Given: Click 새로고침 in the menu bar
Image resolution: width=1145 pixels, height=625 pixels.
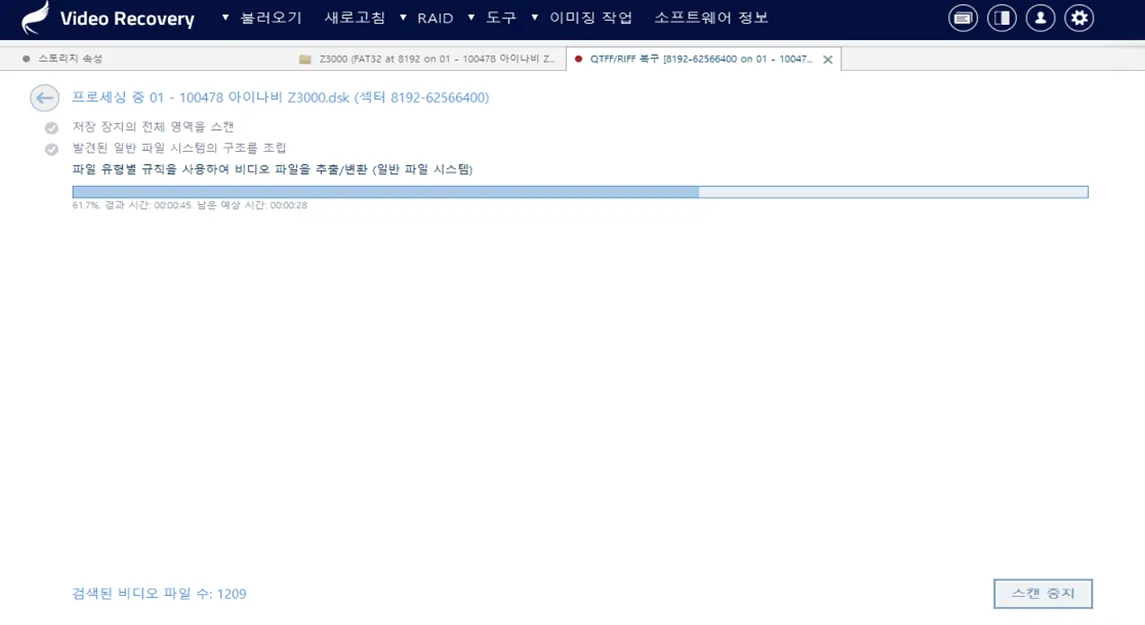Looking at the screenshot, I should tap(354, 18).
